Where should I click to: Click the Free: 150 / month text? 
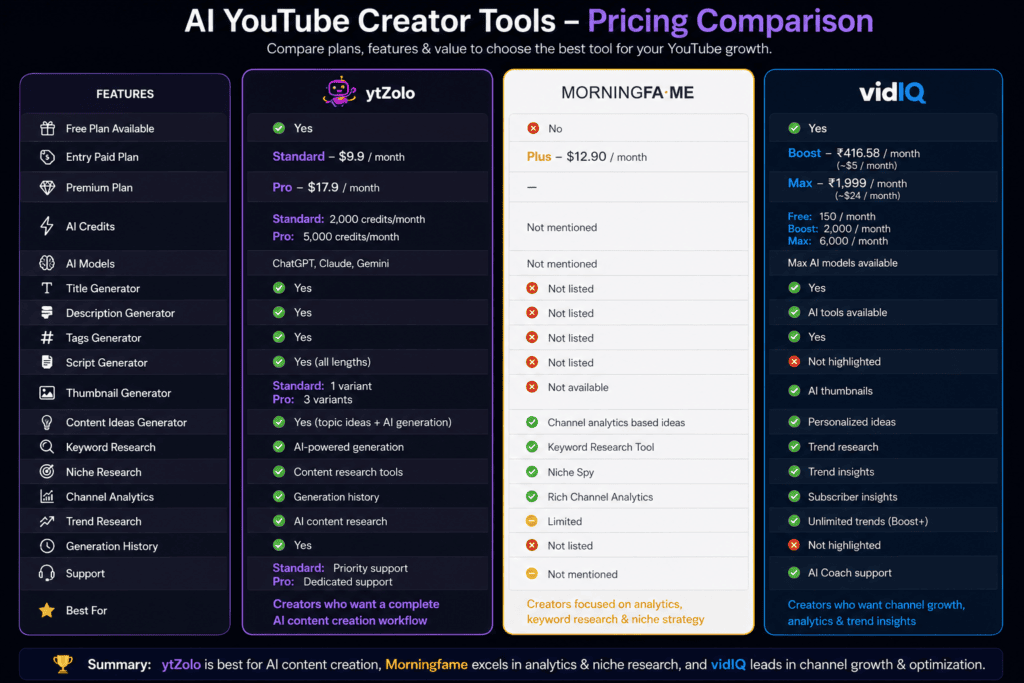point(831,216)
